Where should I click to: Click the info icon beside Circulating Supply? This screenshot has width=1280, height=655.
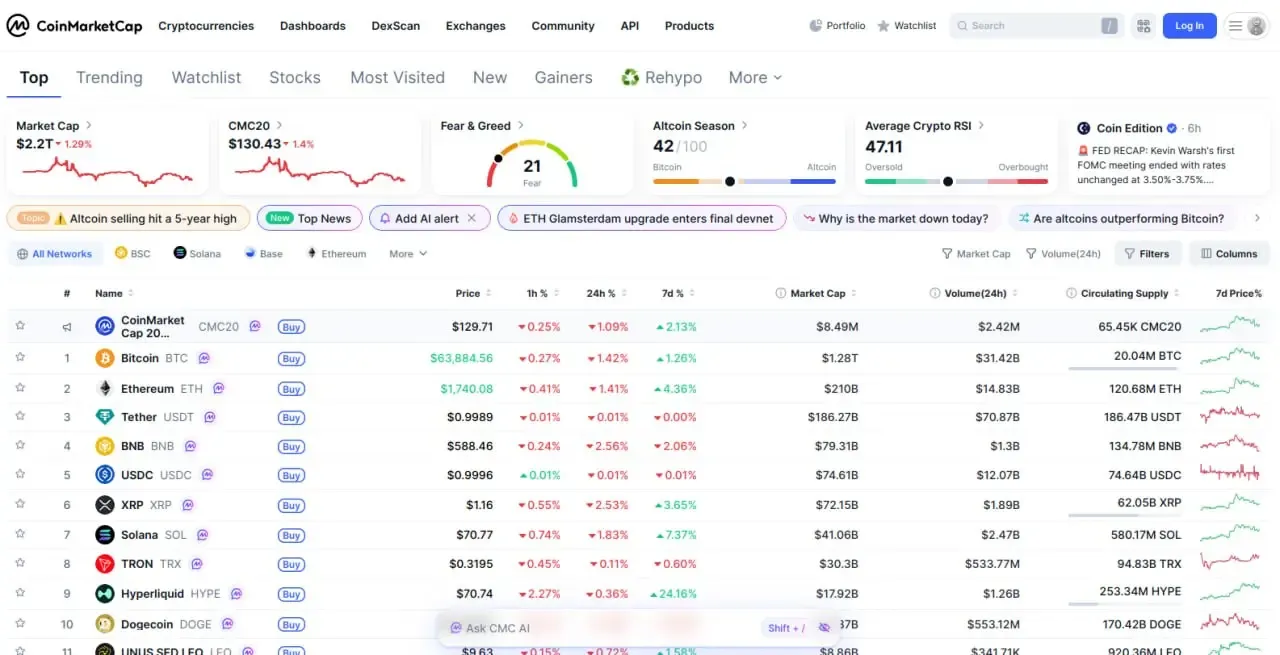point(1071,294)
